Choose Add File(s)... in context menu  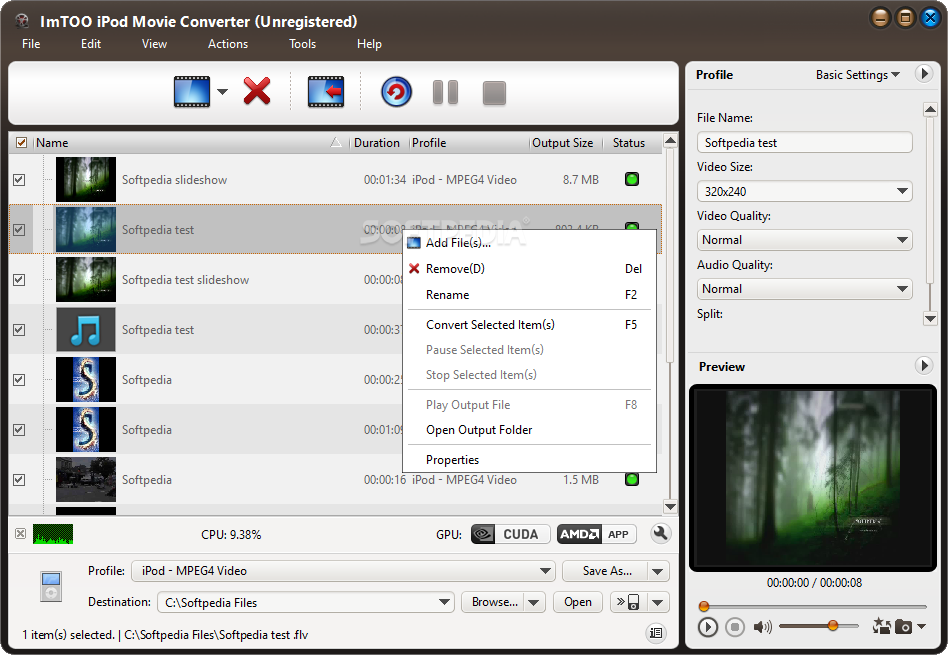pos(529,243)
